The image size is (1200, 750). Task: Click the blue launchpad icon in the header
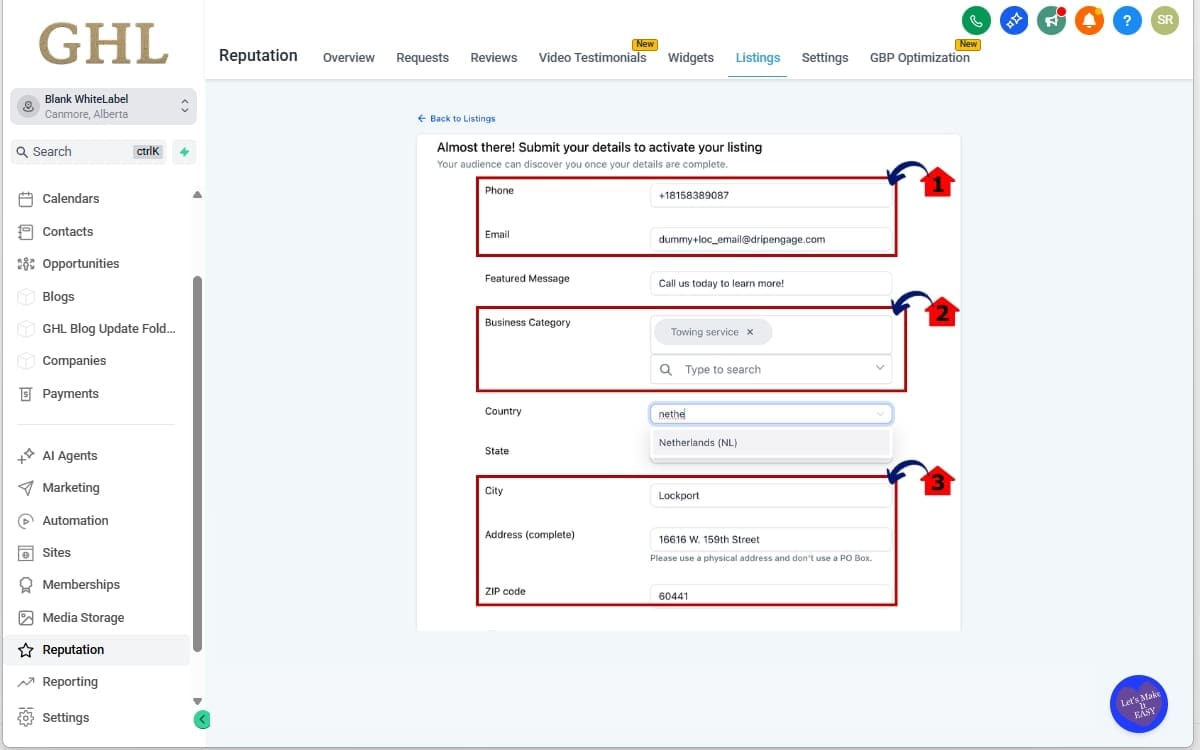[1013, 20]
